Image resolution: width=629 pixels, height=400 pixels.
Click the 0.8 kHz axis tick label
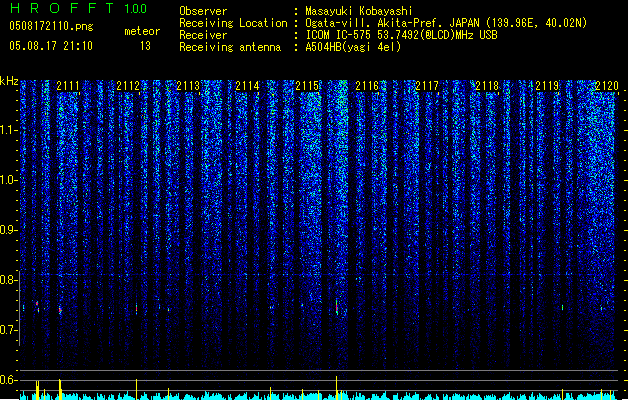click(8, 280)
